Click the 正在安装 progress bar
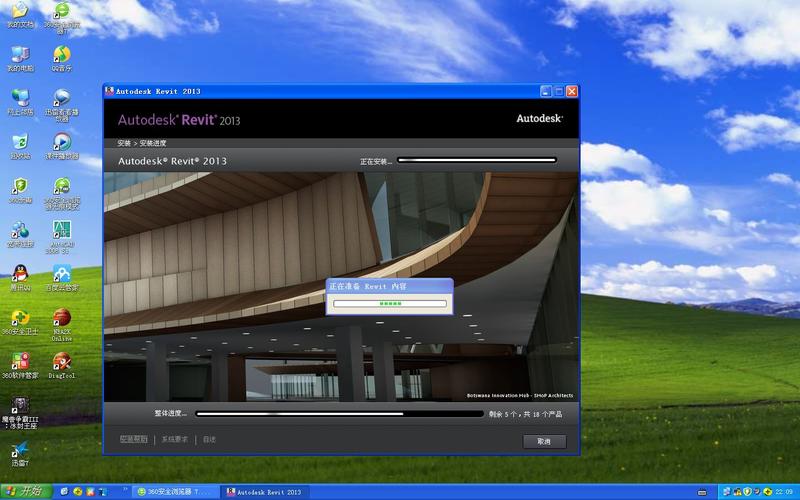This screenshot has width=800, height=500. 477,160
